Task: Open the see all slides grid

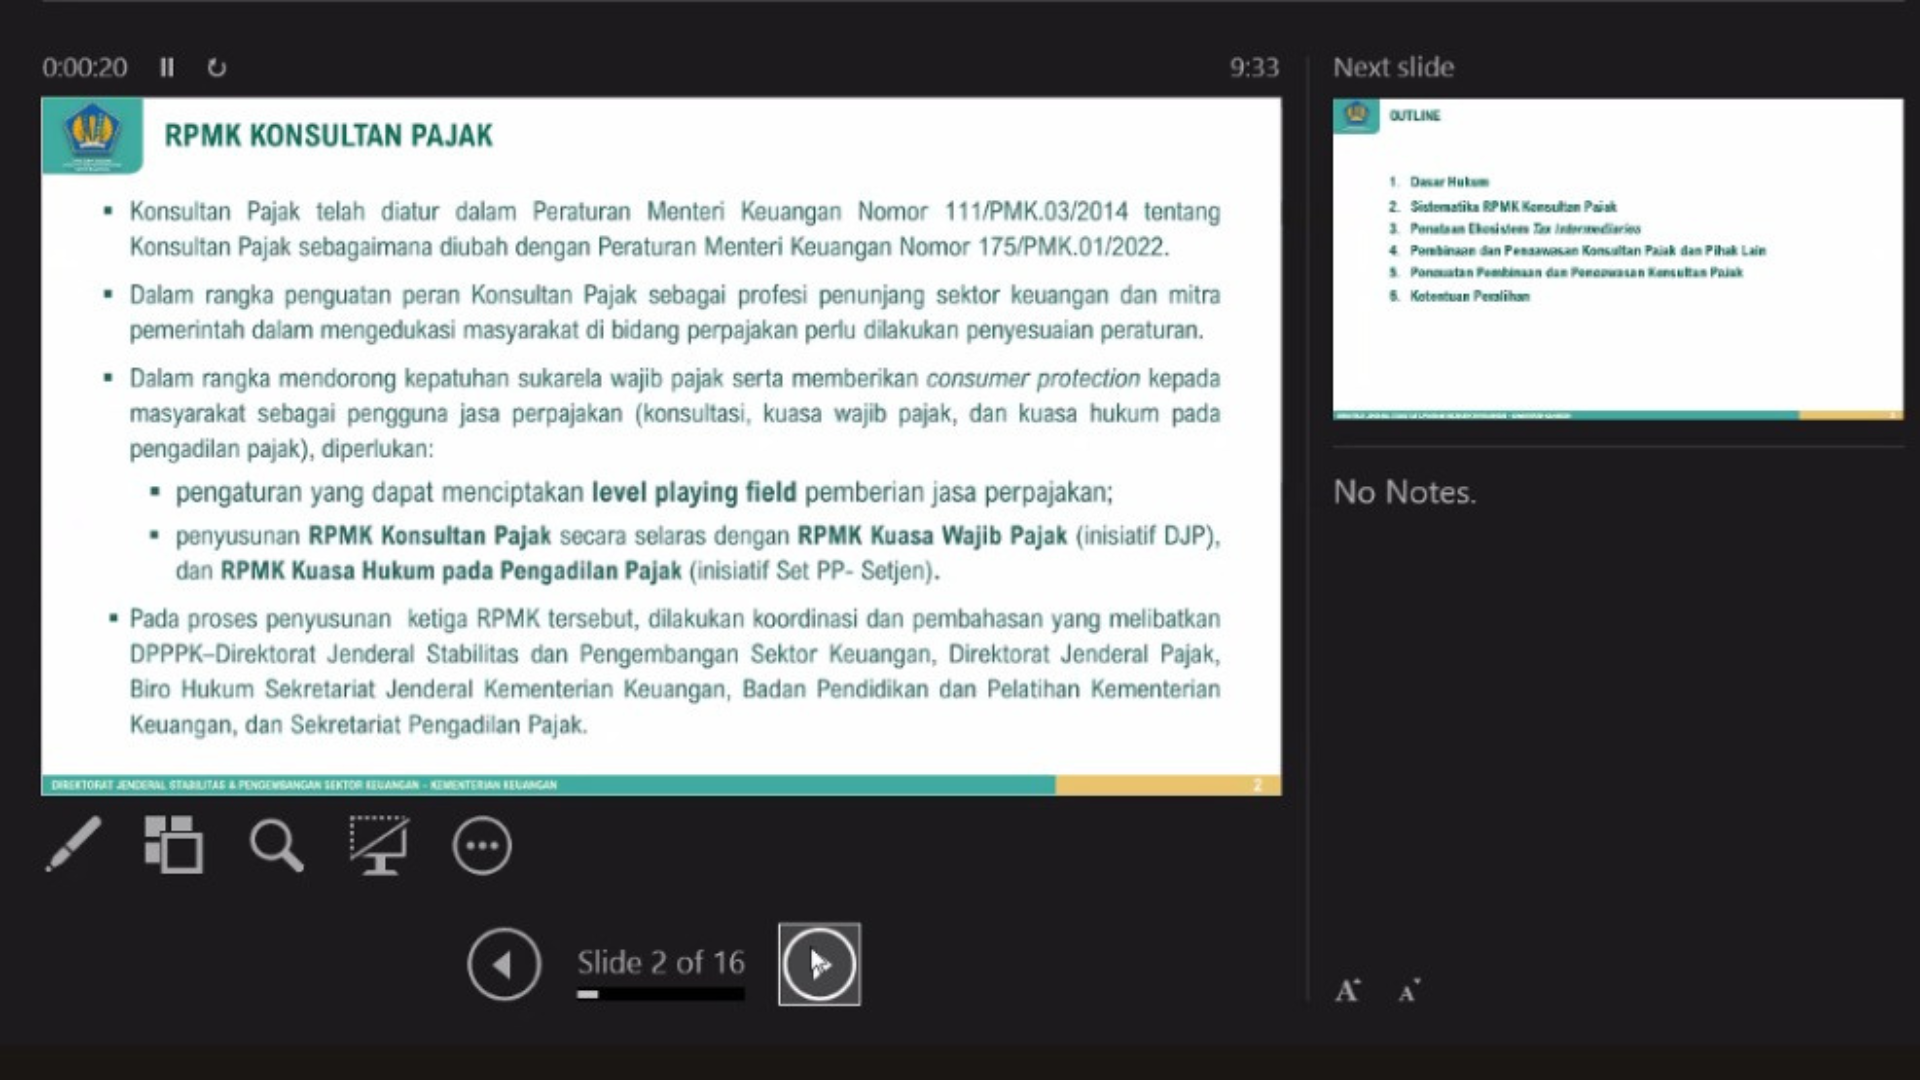Action: pyautogui.click(x=174, y=845)
